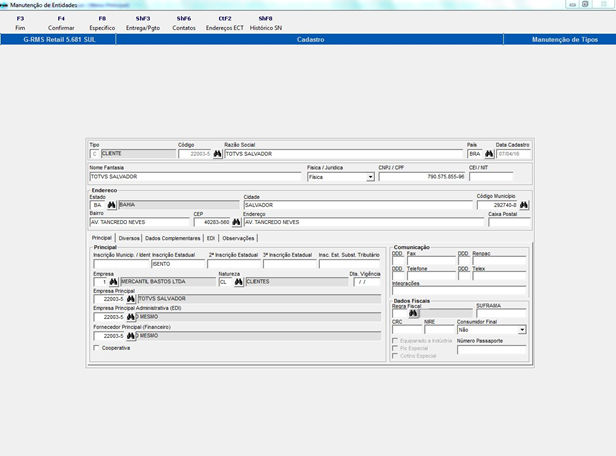Click the Razão Social input field
616x456 pixels.
point(344,154)
